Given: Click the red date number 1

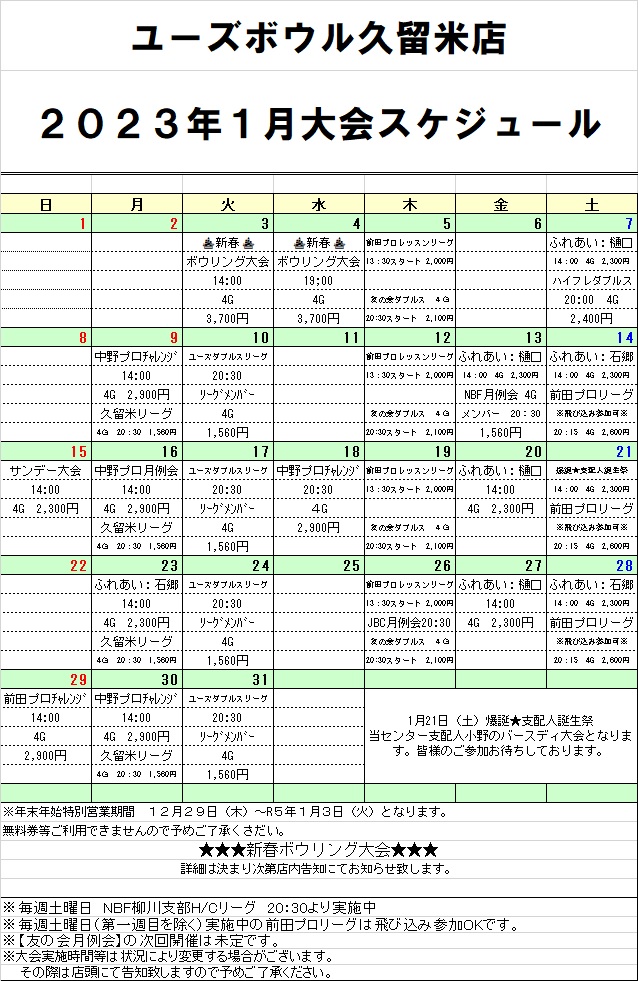Looking at the screenshot, I should [82, 224].
